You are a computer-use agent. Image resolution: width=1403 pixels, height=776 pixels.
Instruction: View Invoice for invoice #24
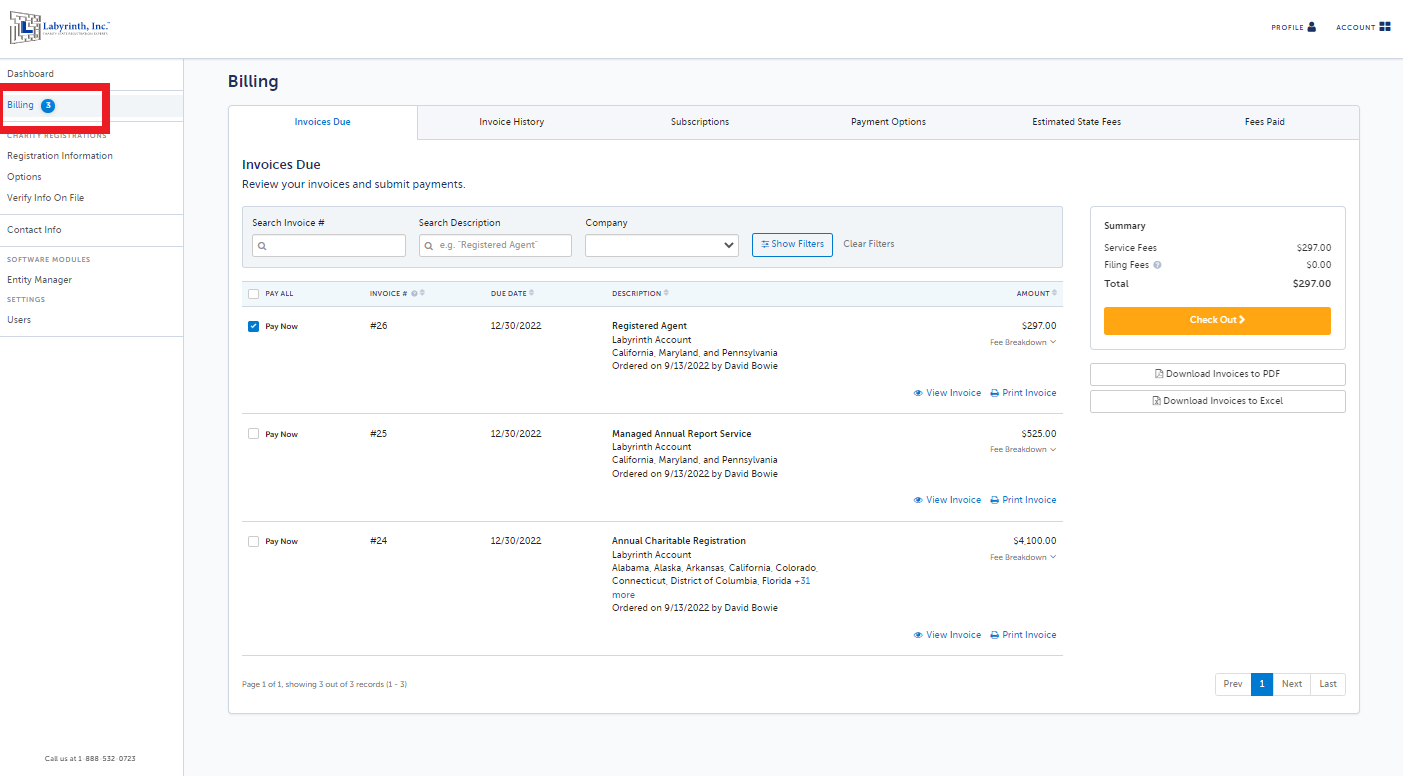(947, 635)
